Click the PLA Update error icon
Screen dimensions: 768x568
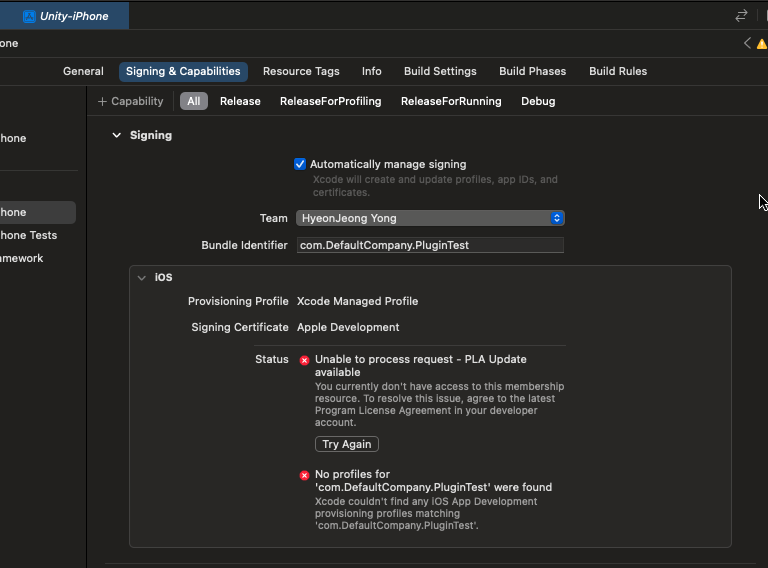(x=304, y=360)
